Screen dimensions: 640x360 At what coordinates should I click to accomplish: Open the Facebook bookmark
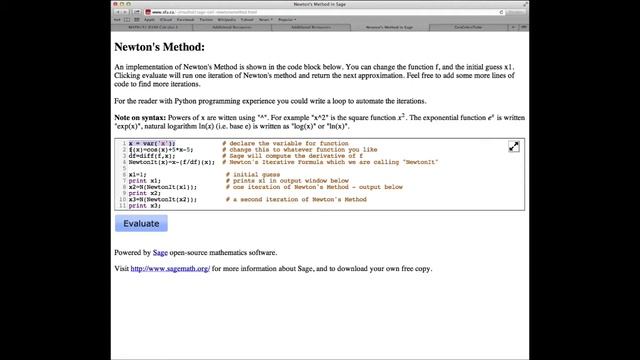[x=185, y=20]
